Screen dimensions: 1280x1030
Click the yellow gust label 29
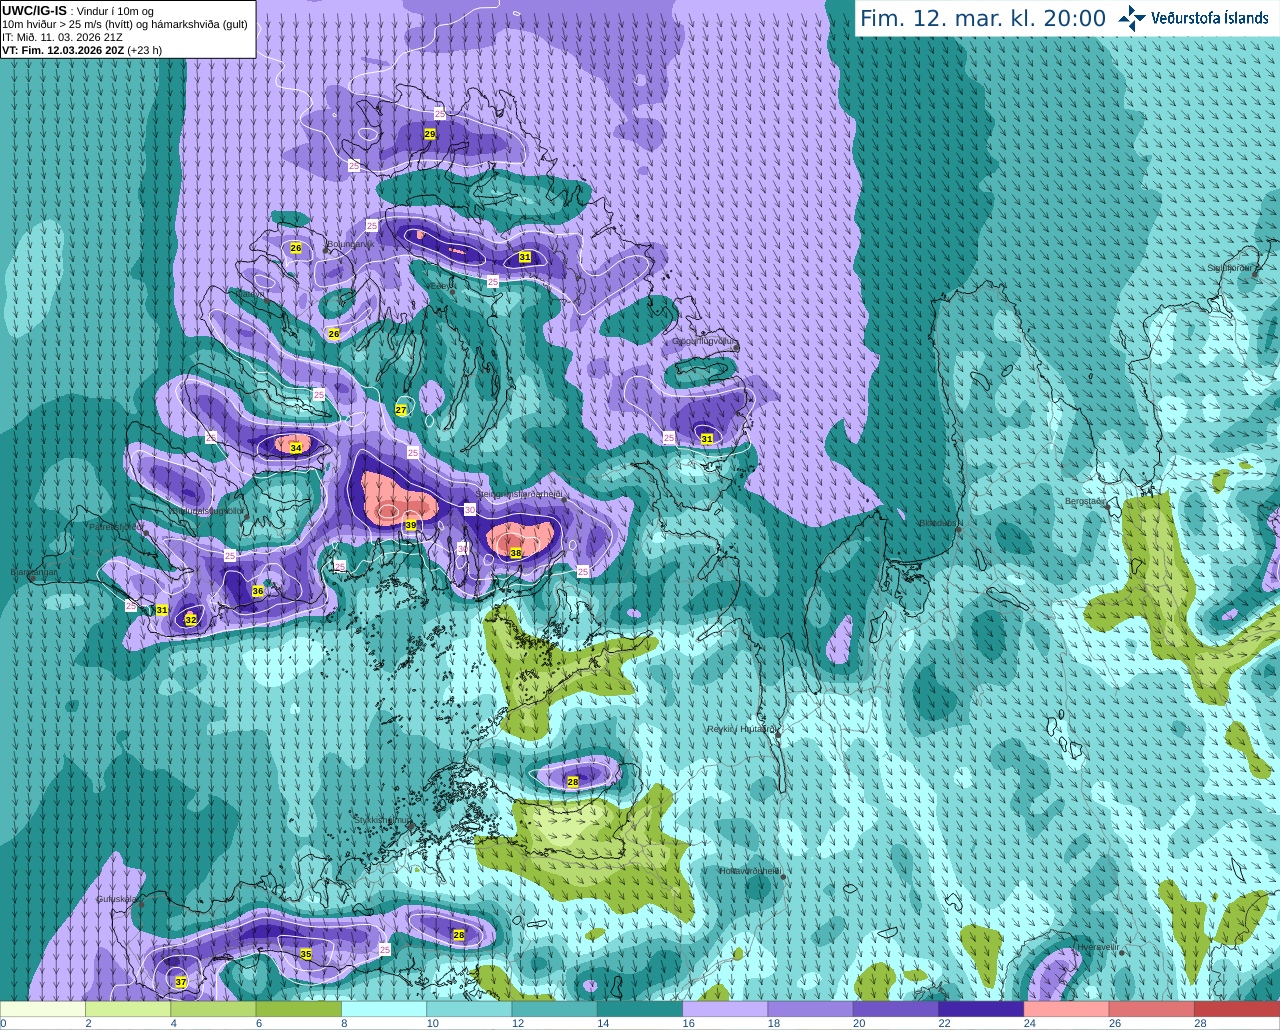coord(430,134)
